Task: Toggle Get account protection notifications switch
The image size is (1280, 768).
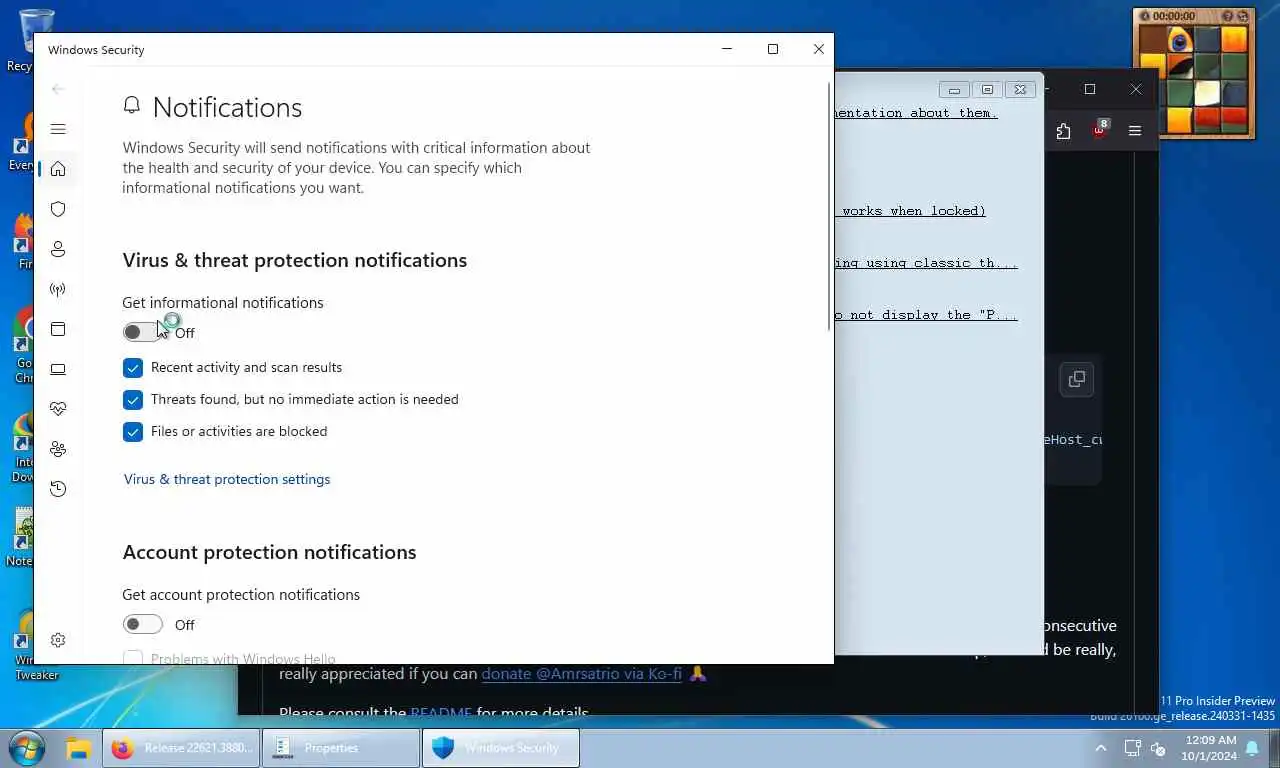Action: coord(142,624)
